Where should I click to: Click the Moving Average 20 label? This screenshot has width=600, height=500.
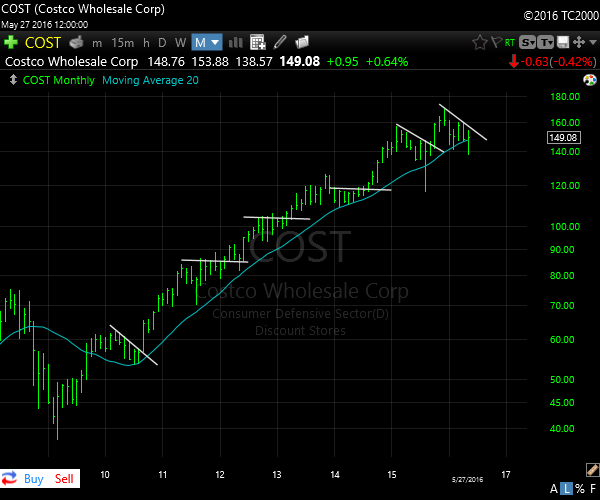(150, 80)
